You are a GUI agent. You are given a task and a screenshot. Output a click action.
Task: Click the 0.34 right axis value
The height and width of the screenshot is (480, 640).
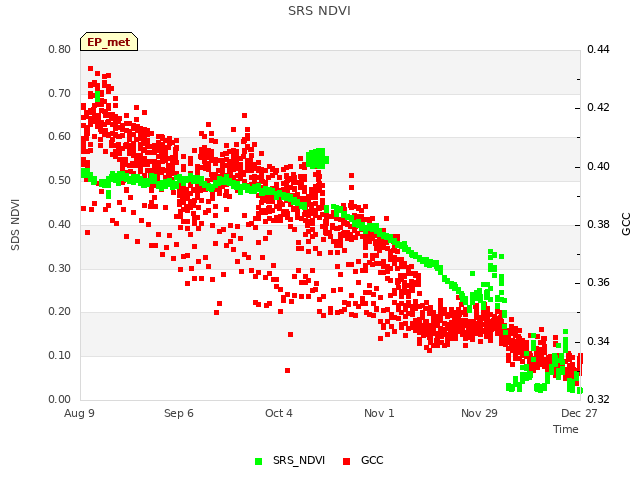[598, 341]
